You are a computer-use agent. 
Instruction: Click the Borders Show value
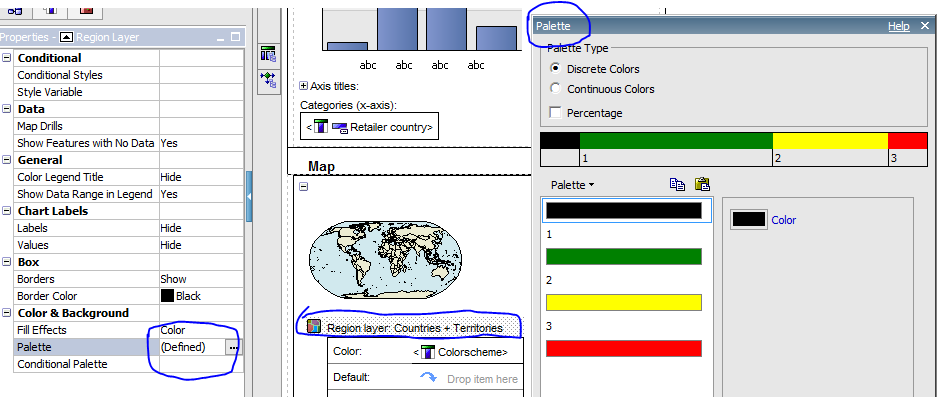202,279
